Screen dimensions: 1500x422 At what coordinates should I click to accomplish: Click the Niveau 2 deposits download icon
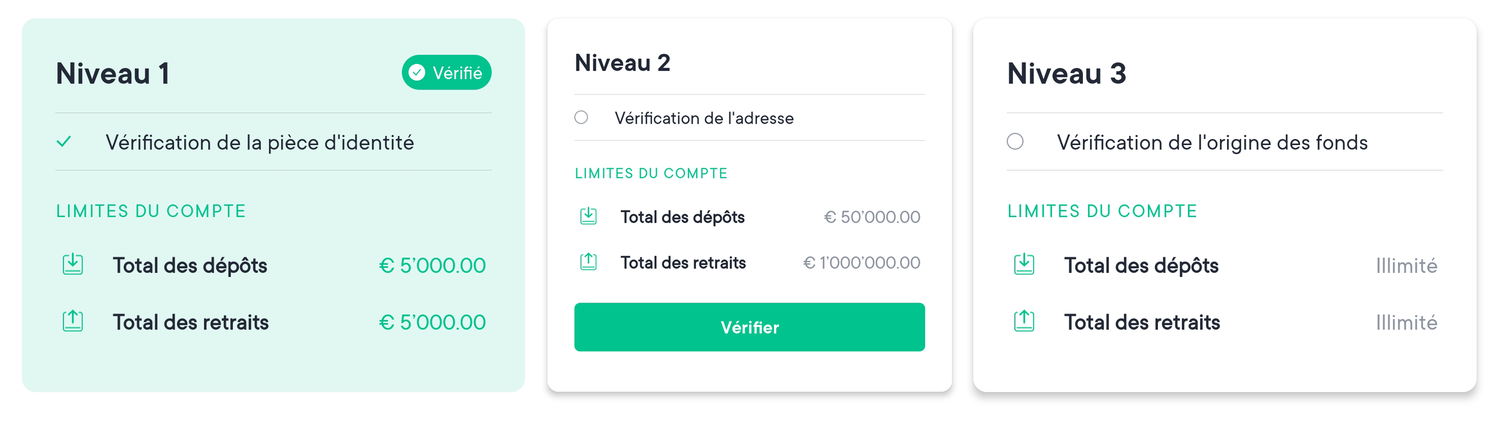[x=589, y=216]
